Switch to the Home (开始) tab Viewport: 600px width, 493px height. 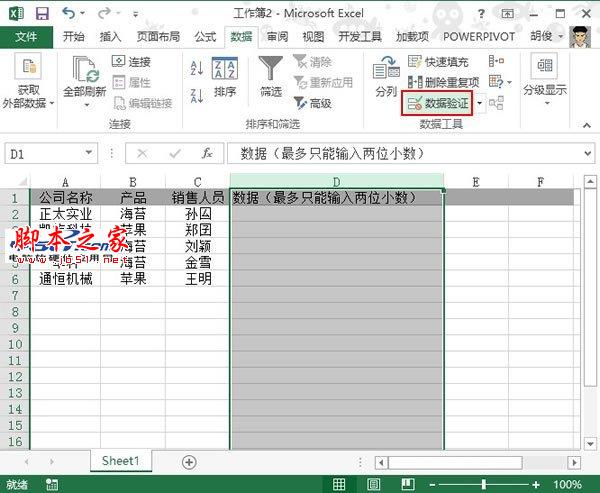[x=73, y=37]
